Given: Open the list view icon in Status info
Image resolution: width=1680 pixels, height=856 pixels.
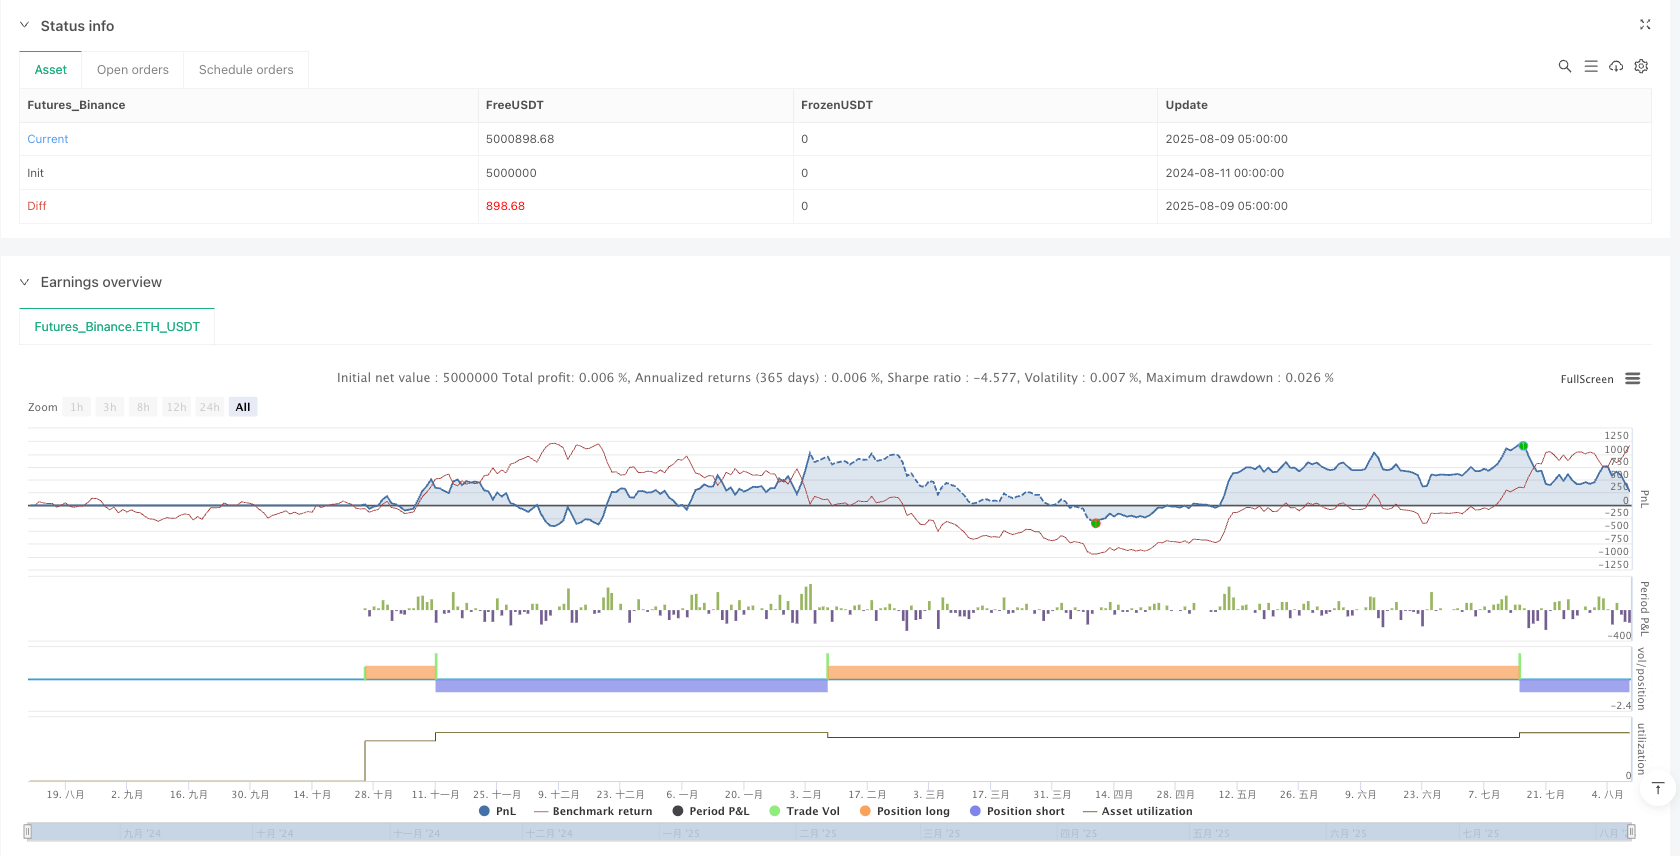Looking at the screenshot, I should 1591,66.
